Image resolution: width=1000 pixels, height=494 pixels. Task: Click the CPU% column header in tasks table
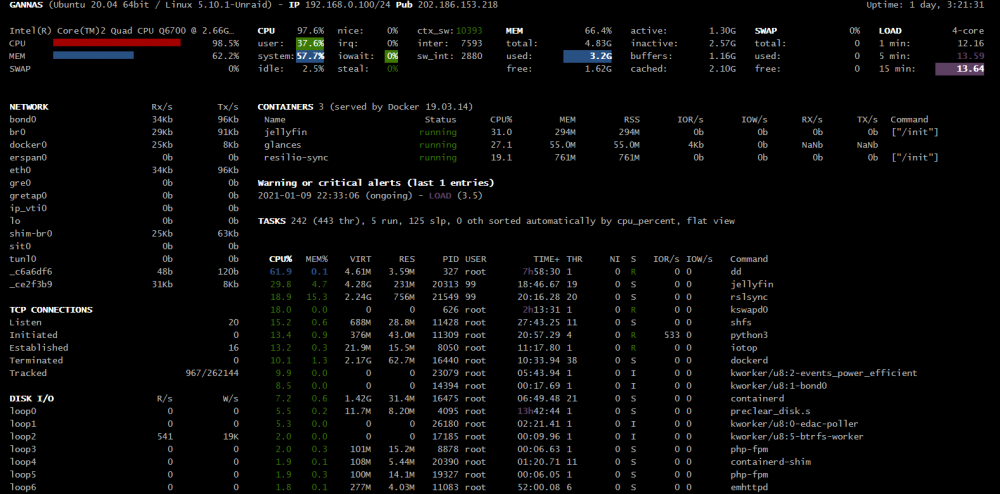coord(281,259)
